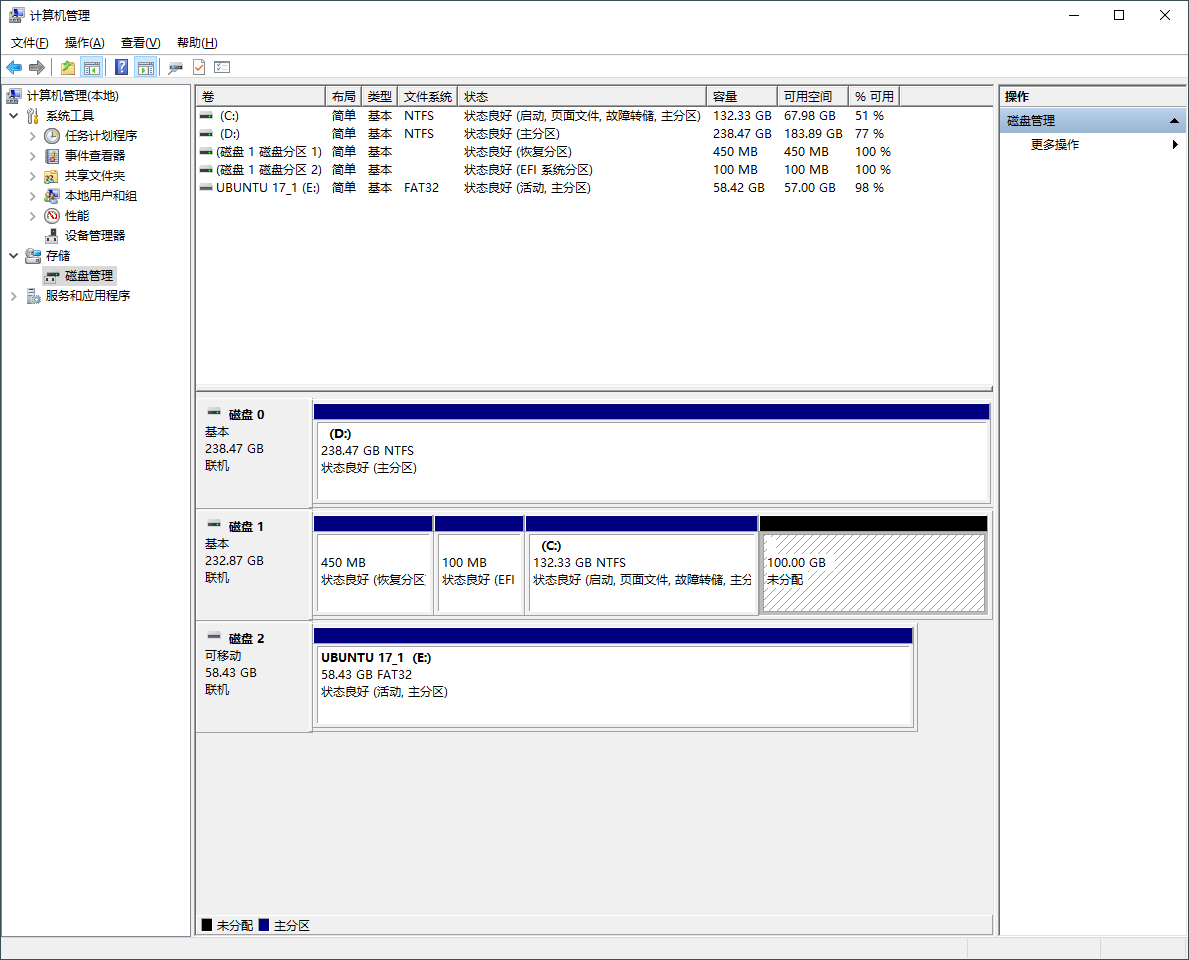Image resolution: width=1189 pixels, height=960 pixels.
Task: Select 计算机管理(本地) root node
Action: point(73,96)
